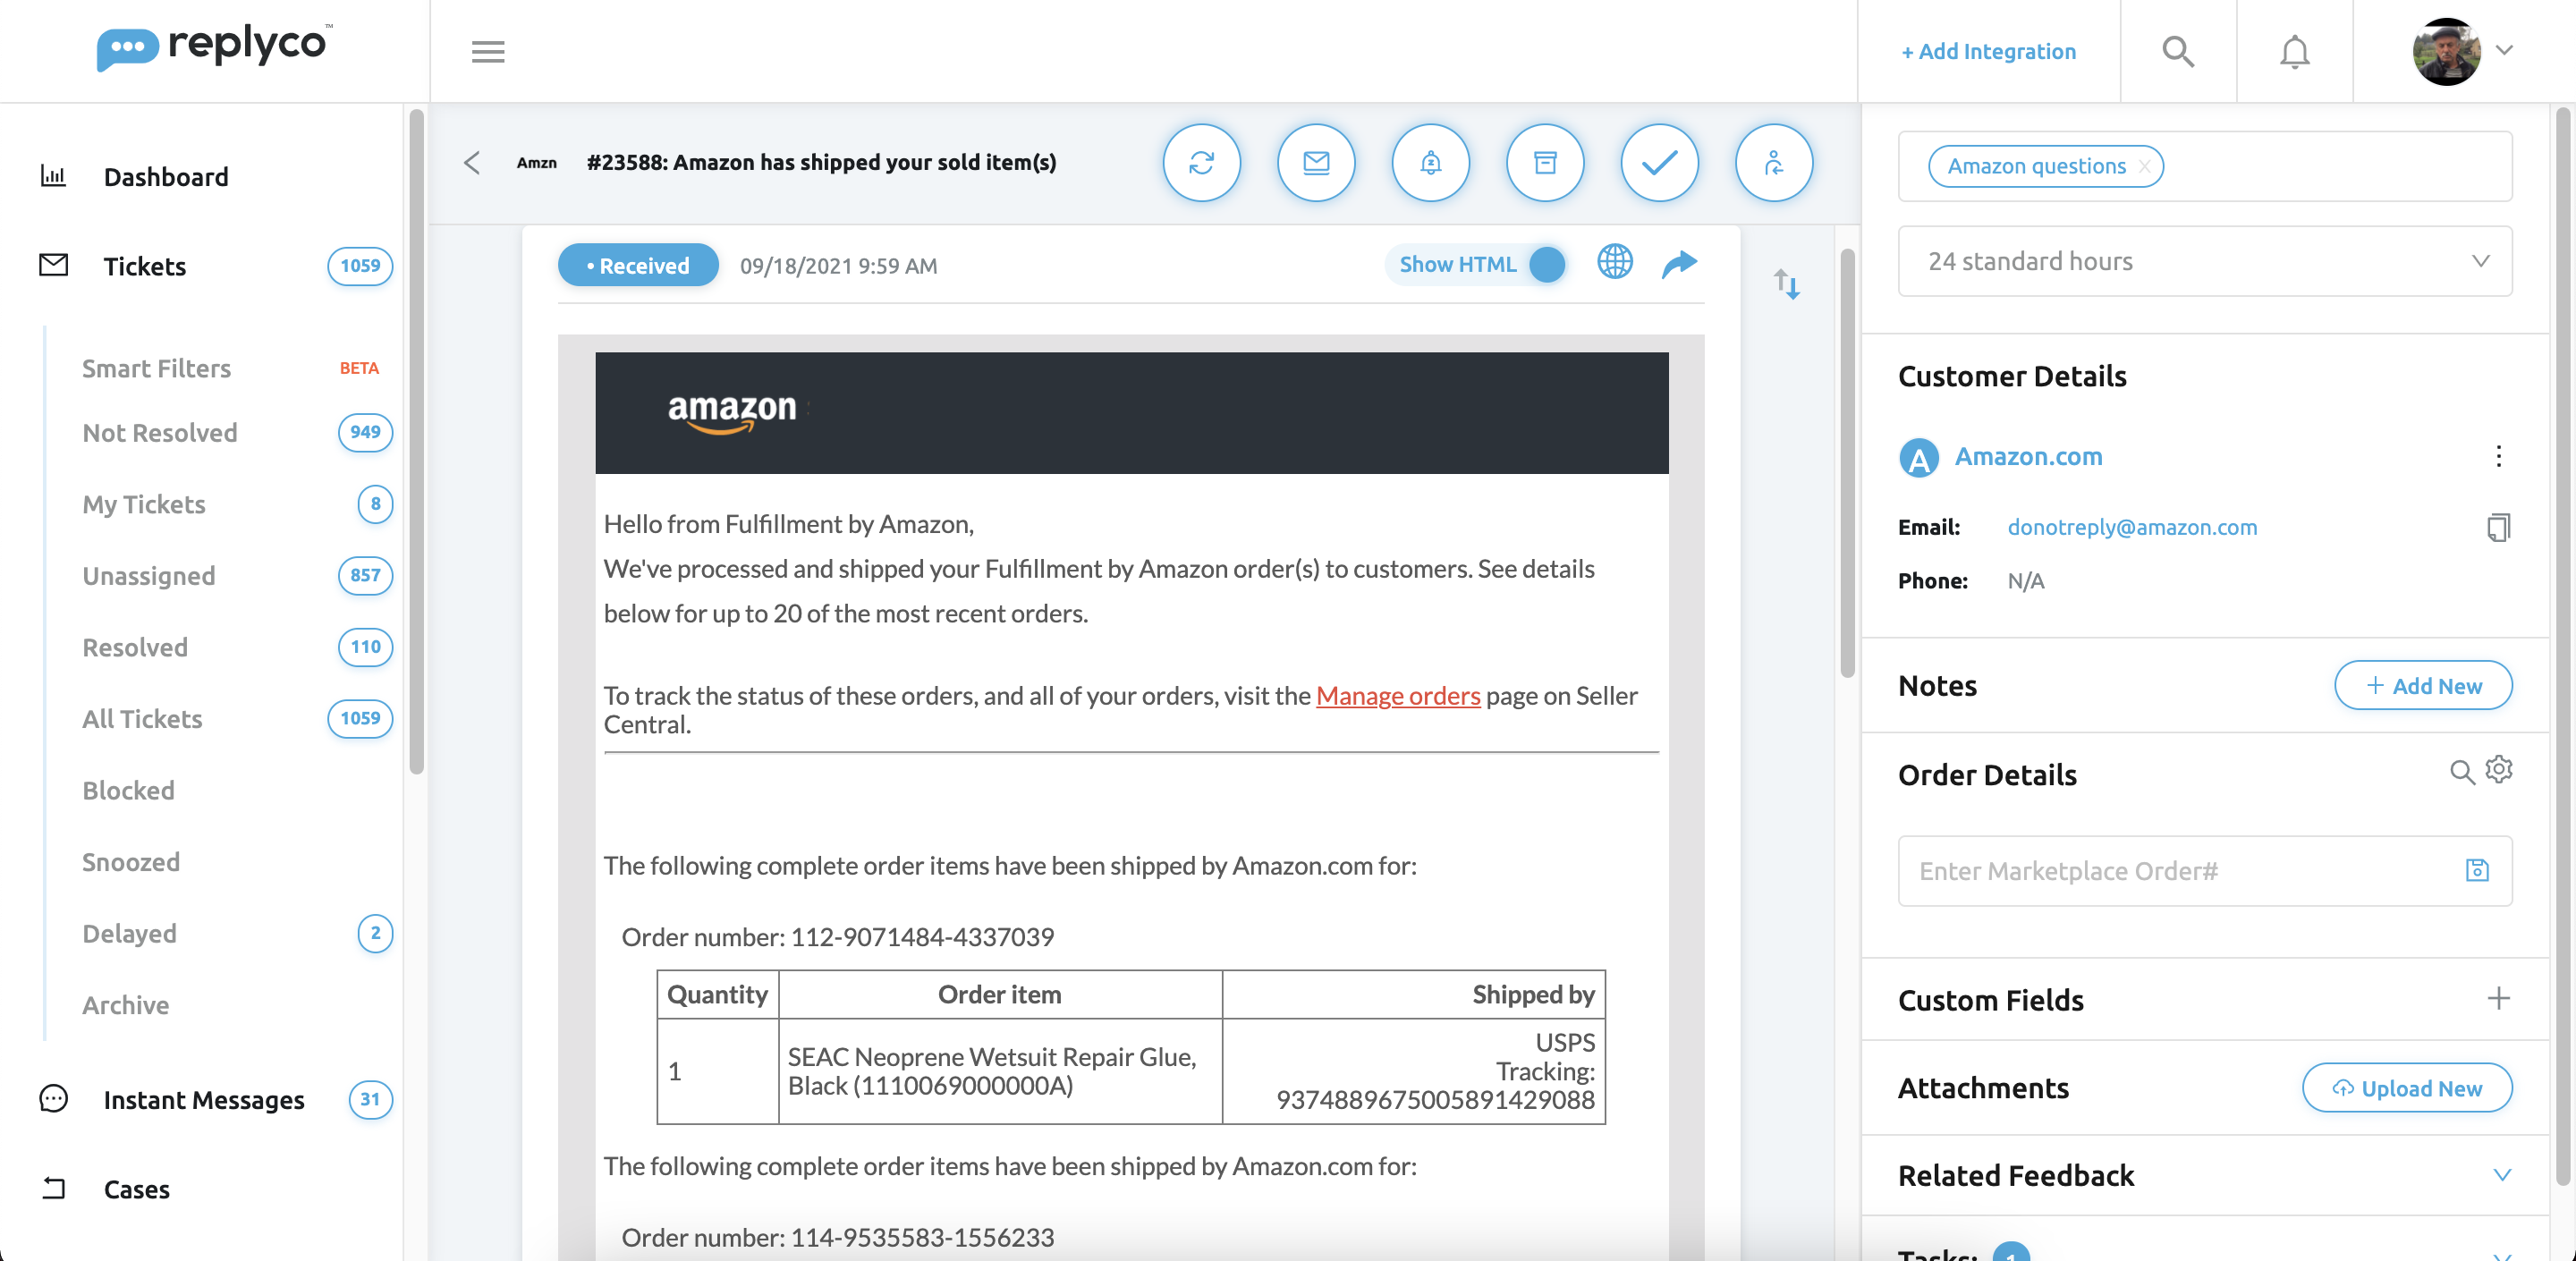Image resolution: width=2576 pixels, height=1261 pixels.
Task: Copy the customer email using the copy icon
Action: (2499, 528)
